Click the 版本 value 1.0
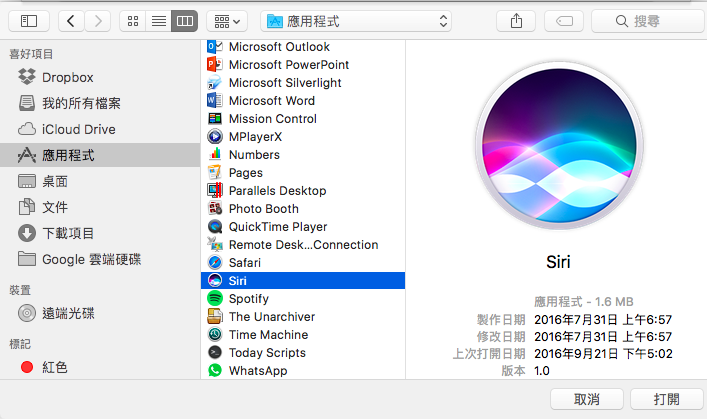The image size is (707, 419). (542, 371)
